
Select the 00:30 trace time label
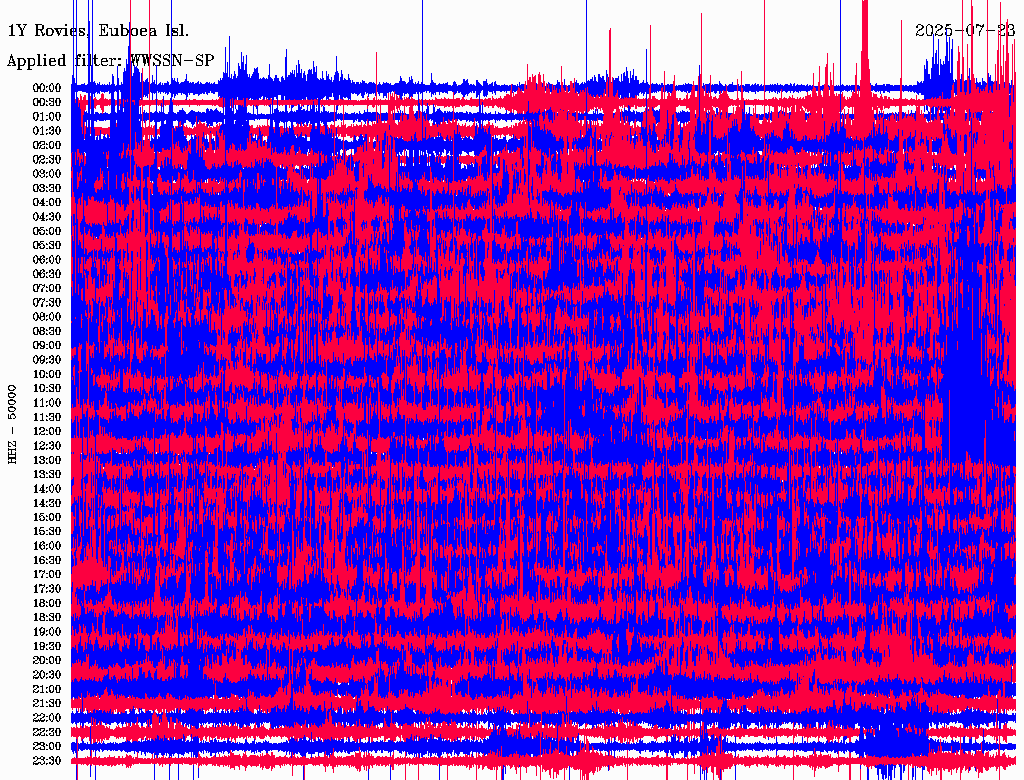pos(47,102)
